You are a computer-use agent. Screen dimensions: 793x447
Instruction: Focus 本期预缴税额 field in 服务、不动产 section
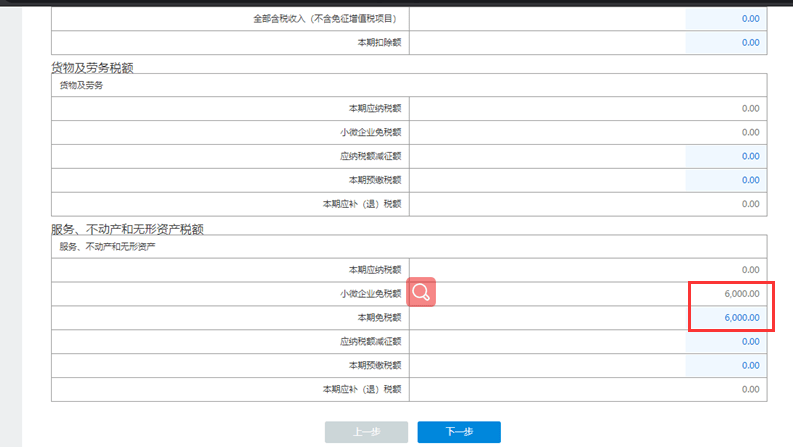(725, 366)
